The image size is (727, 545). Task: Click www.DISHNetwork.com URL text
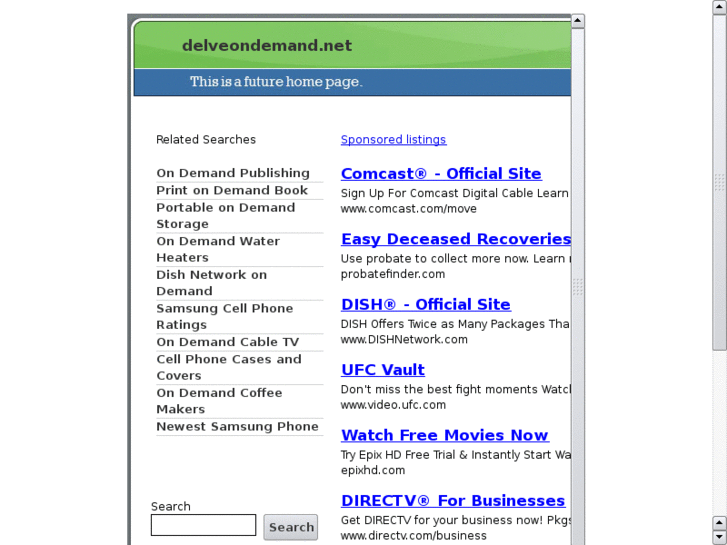coord(404,340)
